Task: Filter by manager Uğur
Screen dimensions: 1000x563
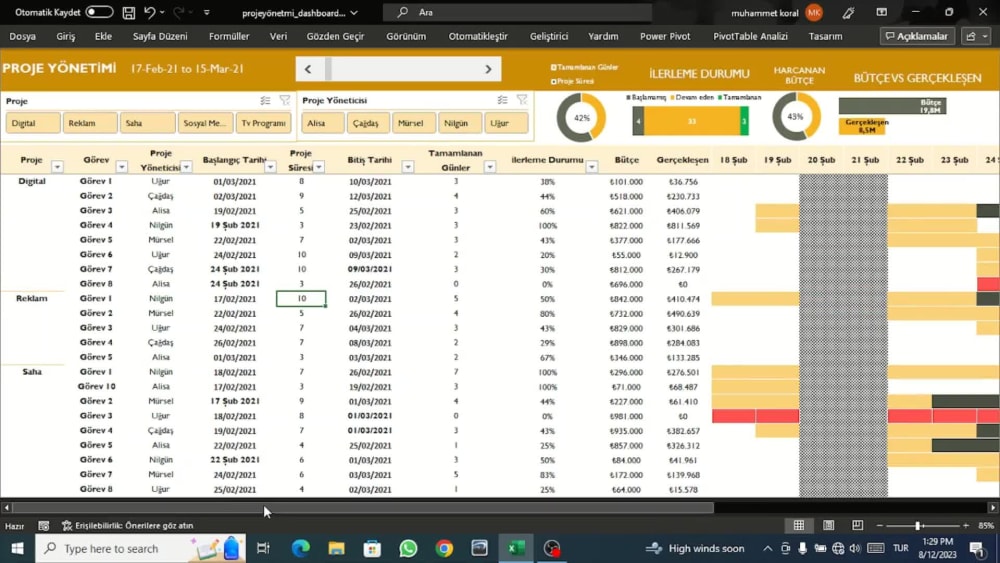Action: 506,123
